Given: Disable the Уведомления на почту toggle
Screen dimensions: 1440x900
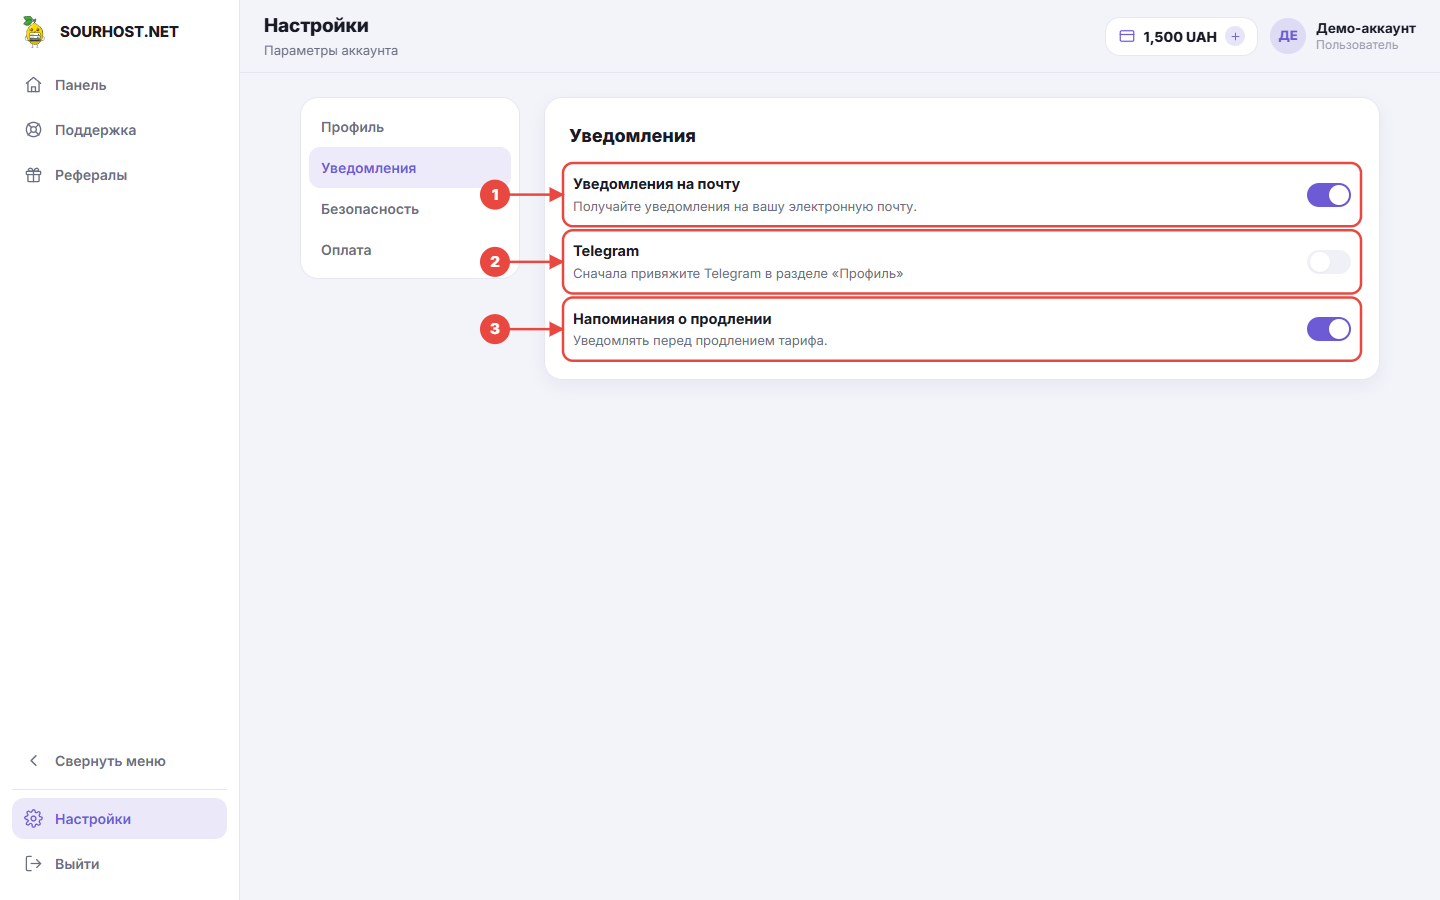Looking at the screenshot, I should (x=1329, y=195).
